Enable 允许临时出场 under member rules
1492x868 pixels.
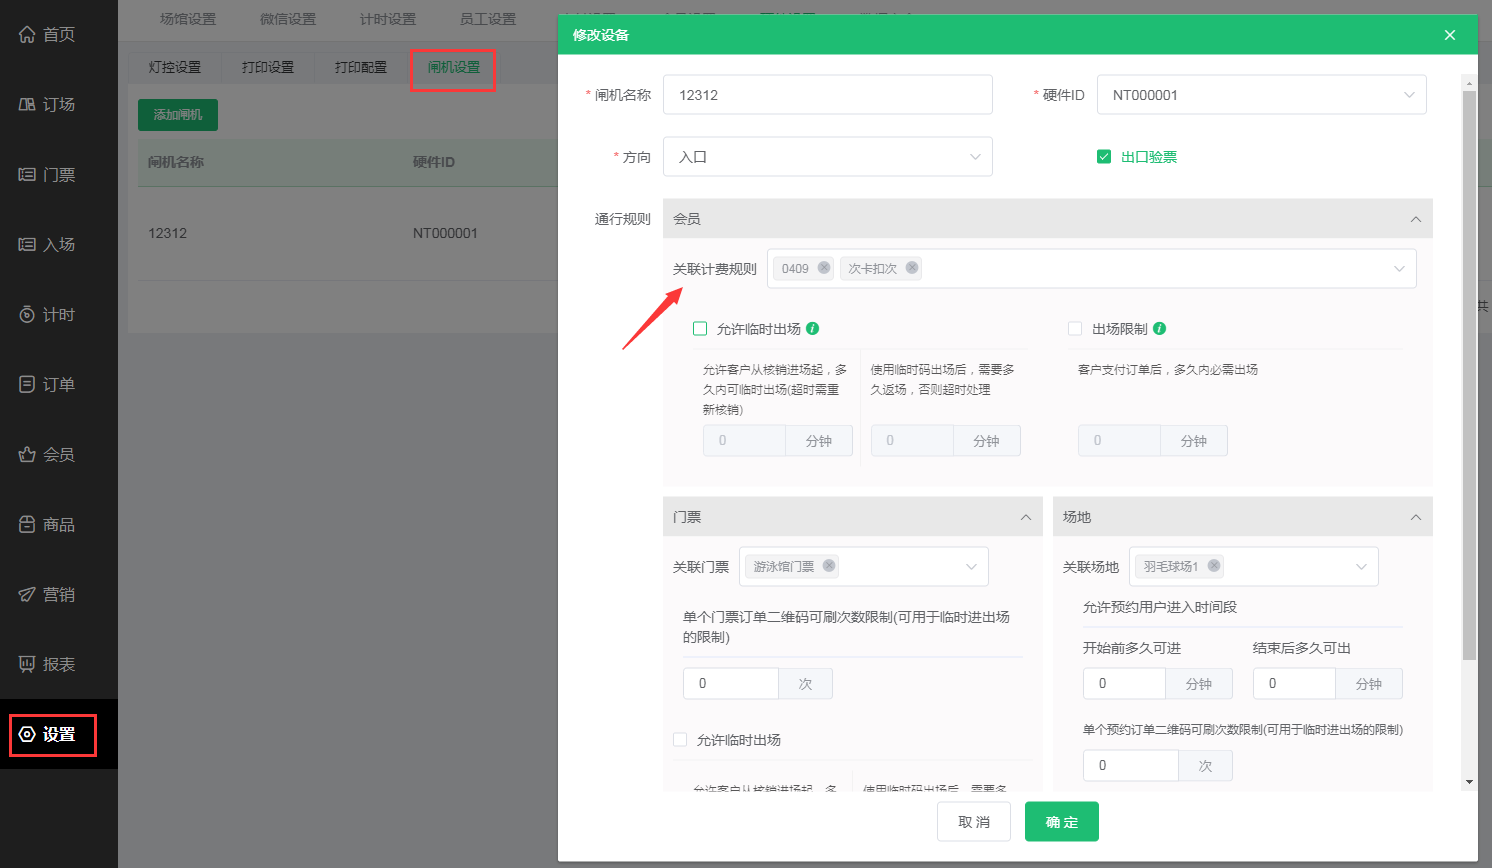point(700,328)
